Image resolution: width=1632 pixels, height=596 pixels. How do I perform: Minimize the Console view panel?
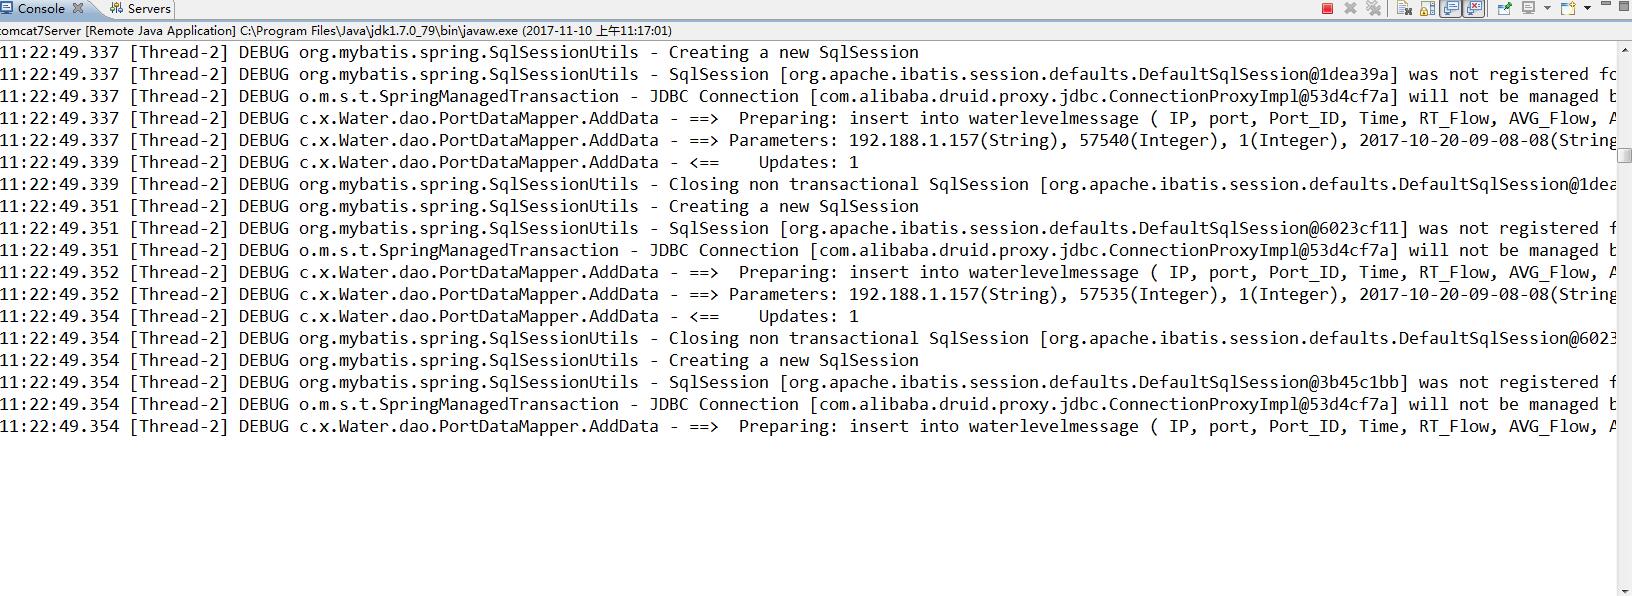click(x=1606, y=4)
